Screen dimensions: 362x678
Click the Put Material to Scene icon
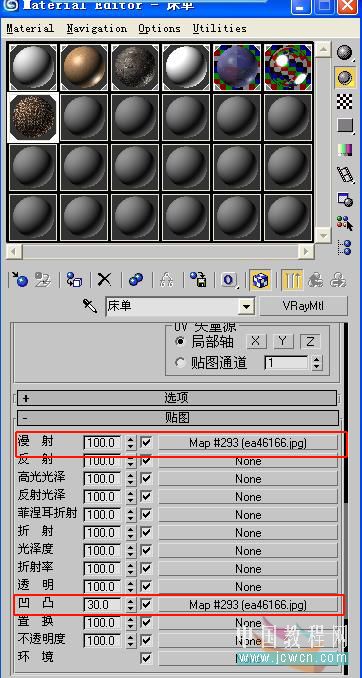coord(43,280)
